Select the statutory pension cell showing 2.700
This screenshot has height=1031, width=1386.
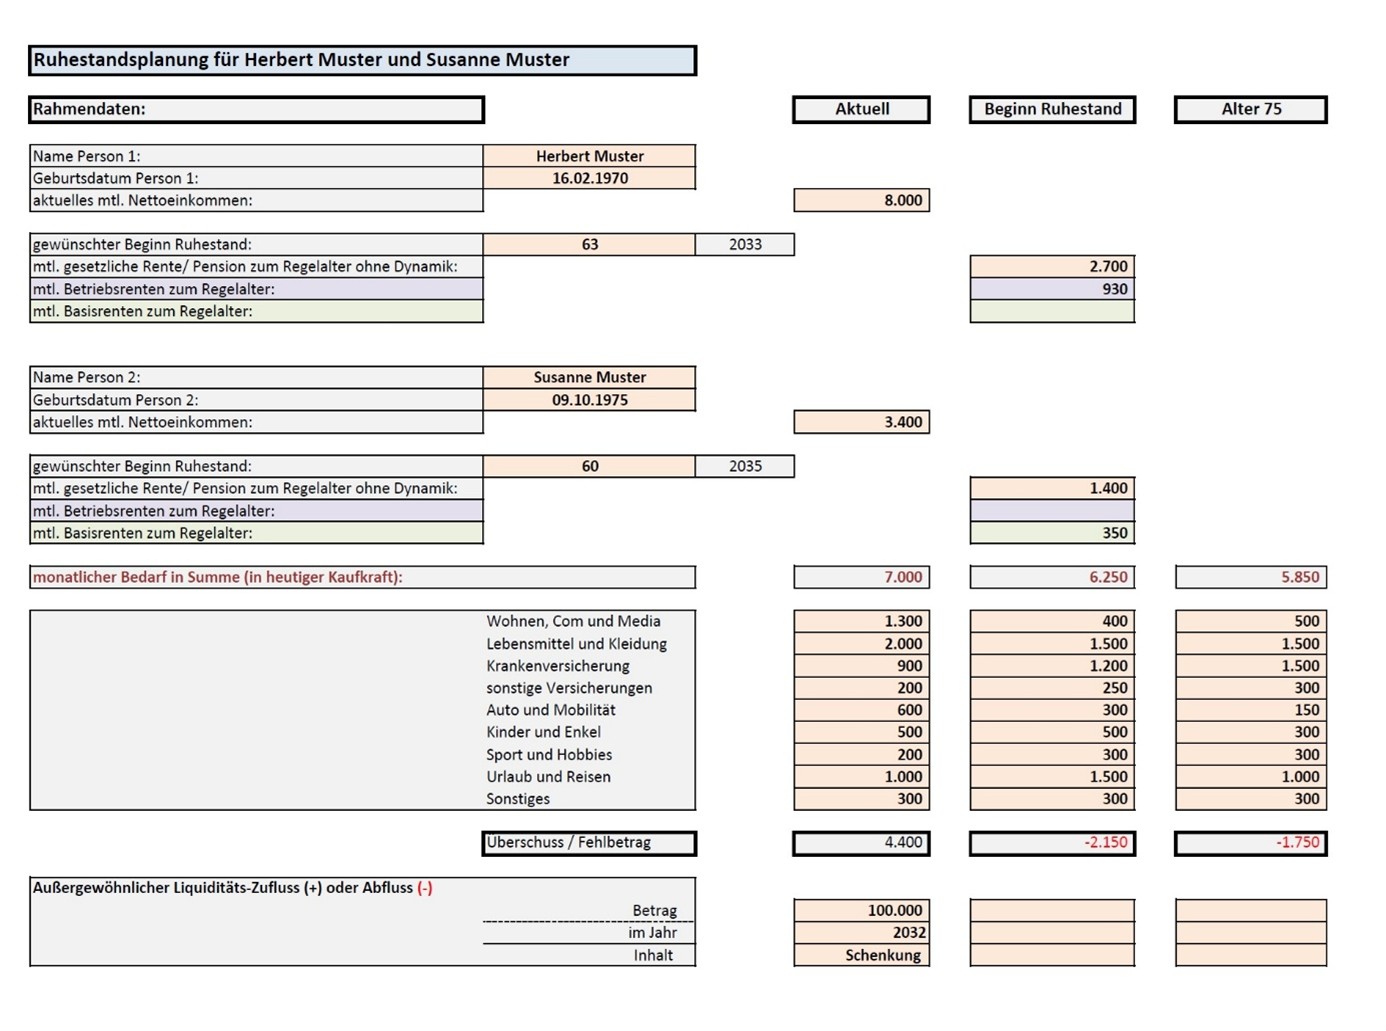(1052, 267)
